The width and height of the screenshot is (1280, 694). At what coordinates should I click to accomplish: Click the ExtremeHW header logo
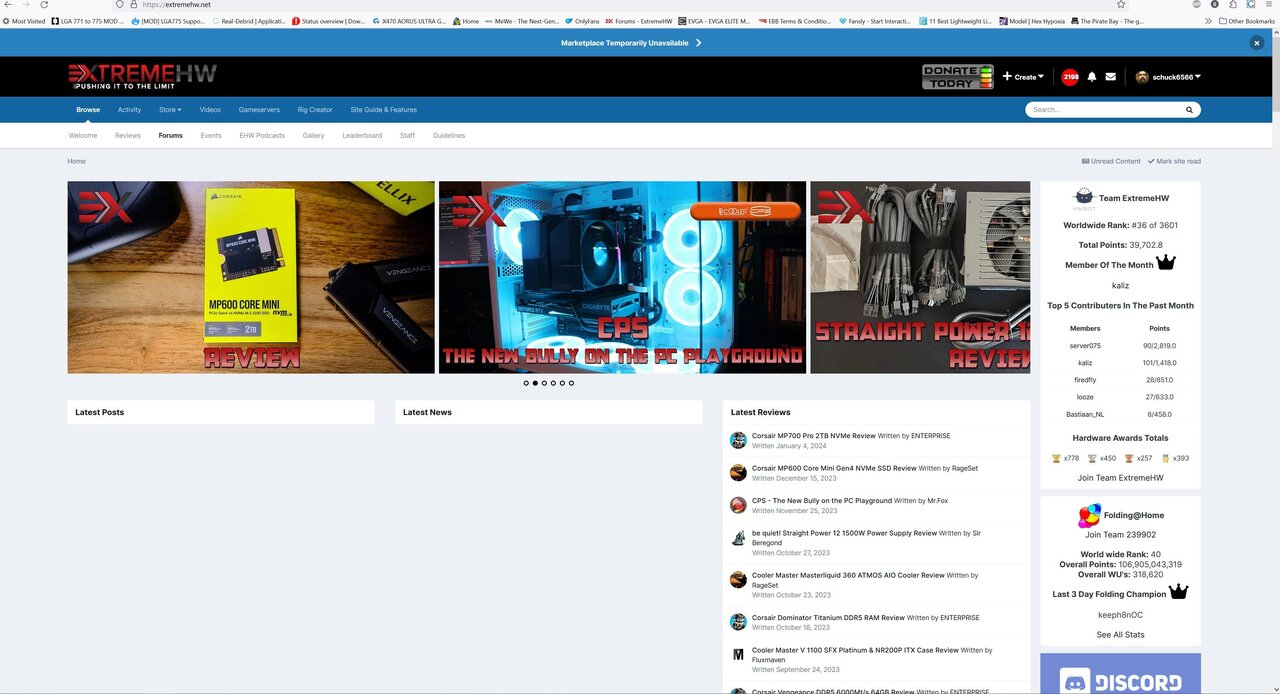coord(140,75)
